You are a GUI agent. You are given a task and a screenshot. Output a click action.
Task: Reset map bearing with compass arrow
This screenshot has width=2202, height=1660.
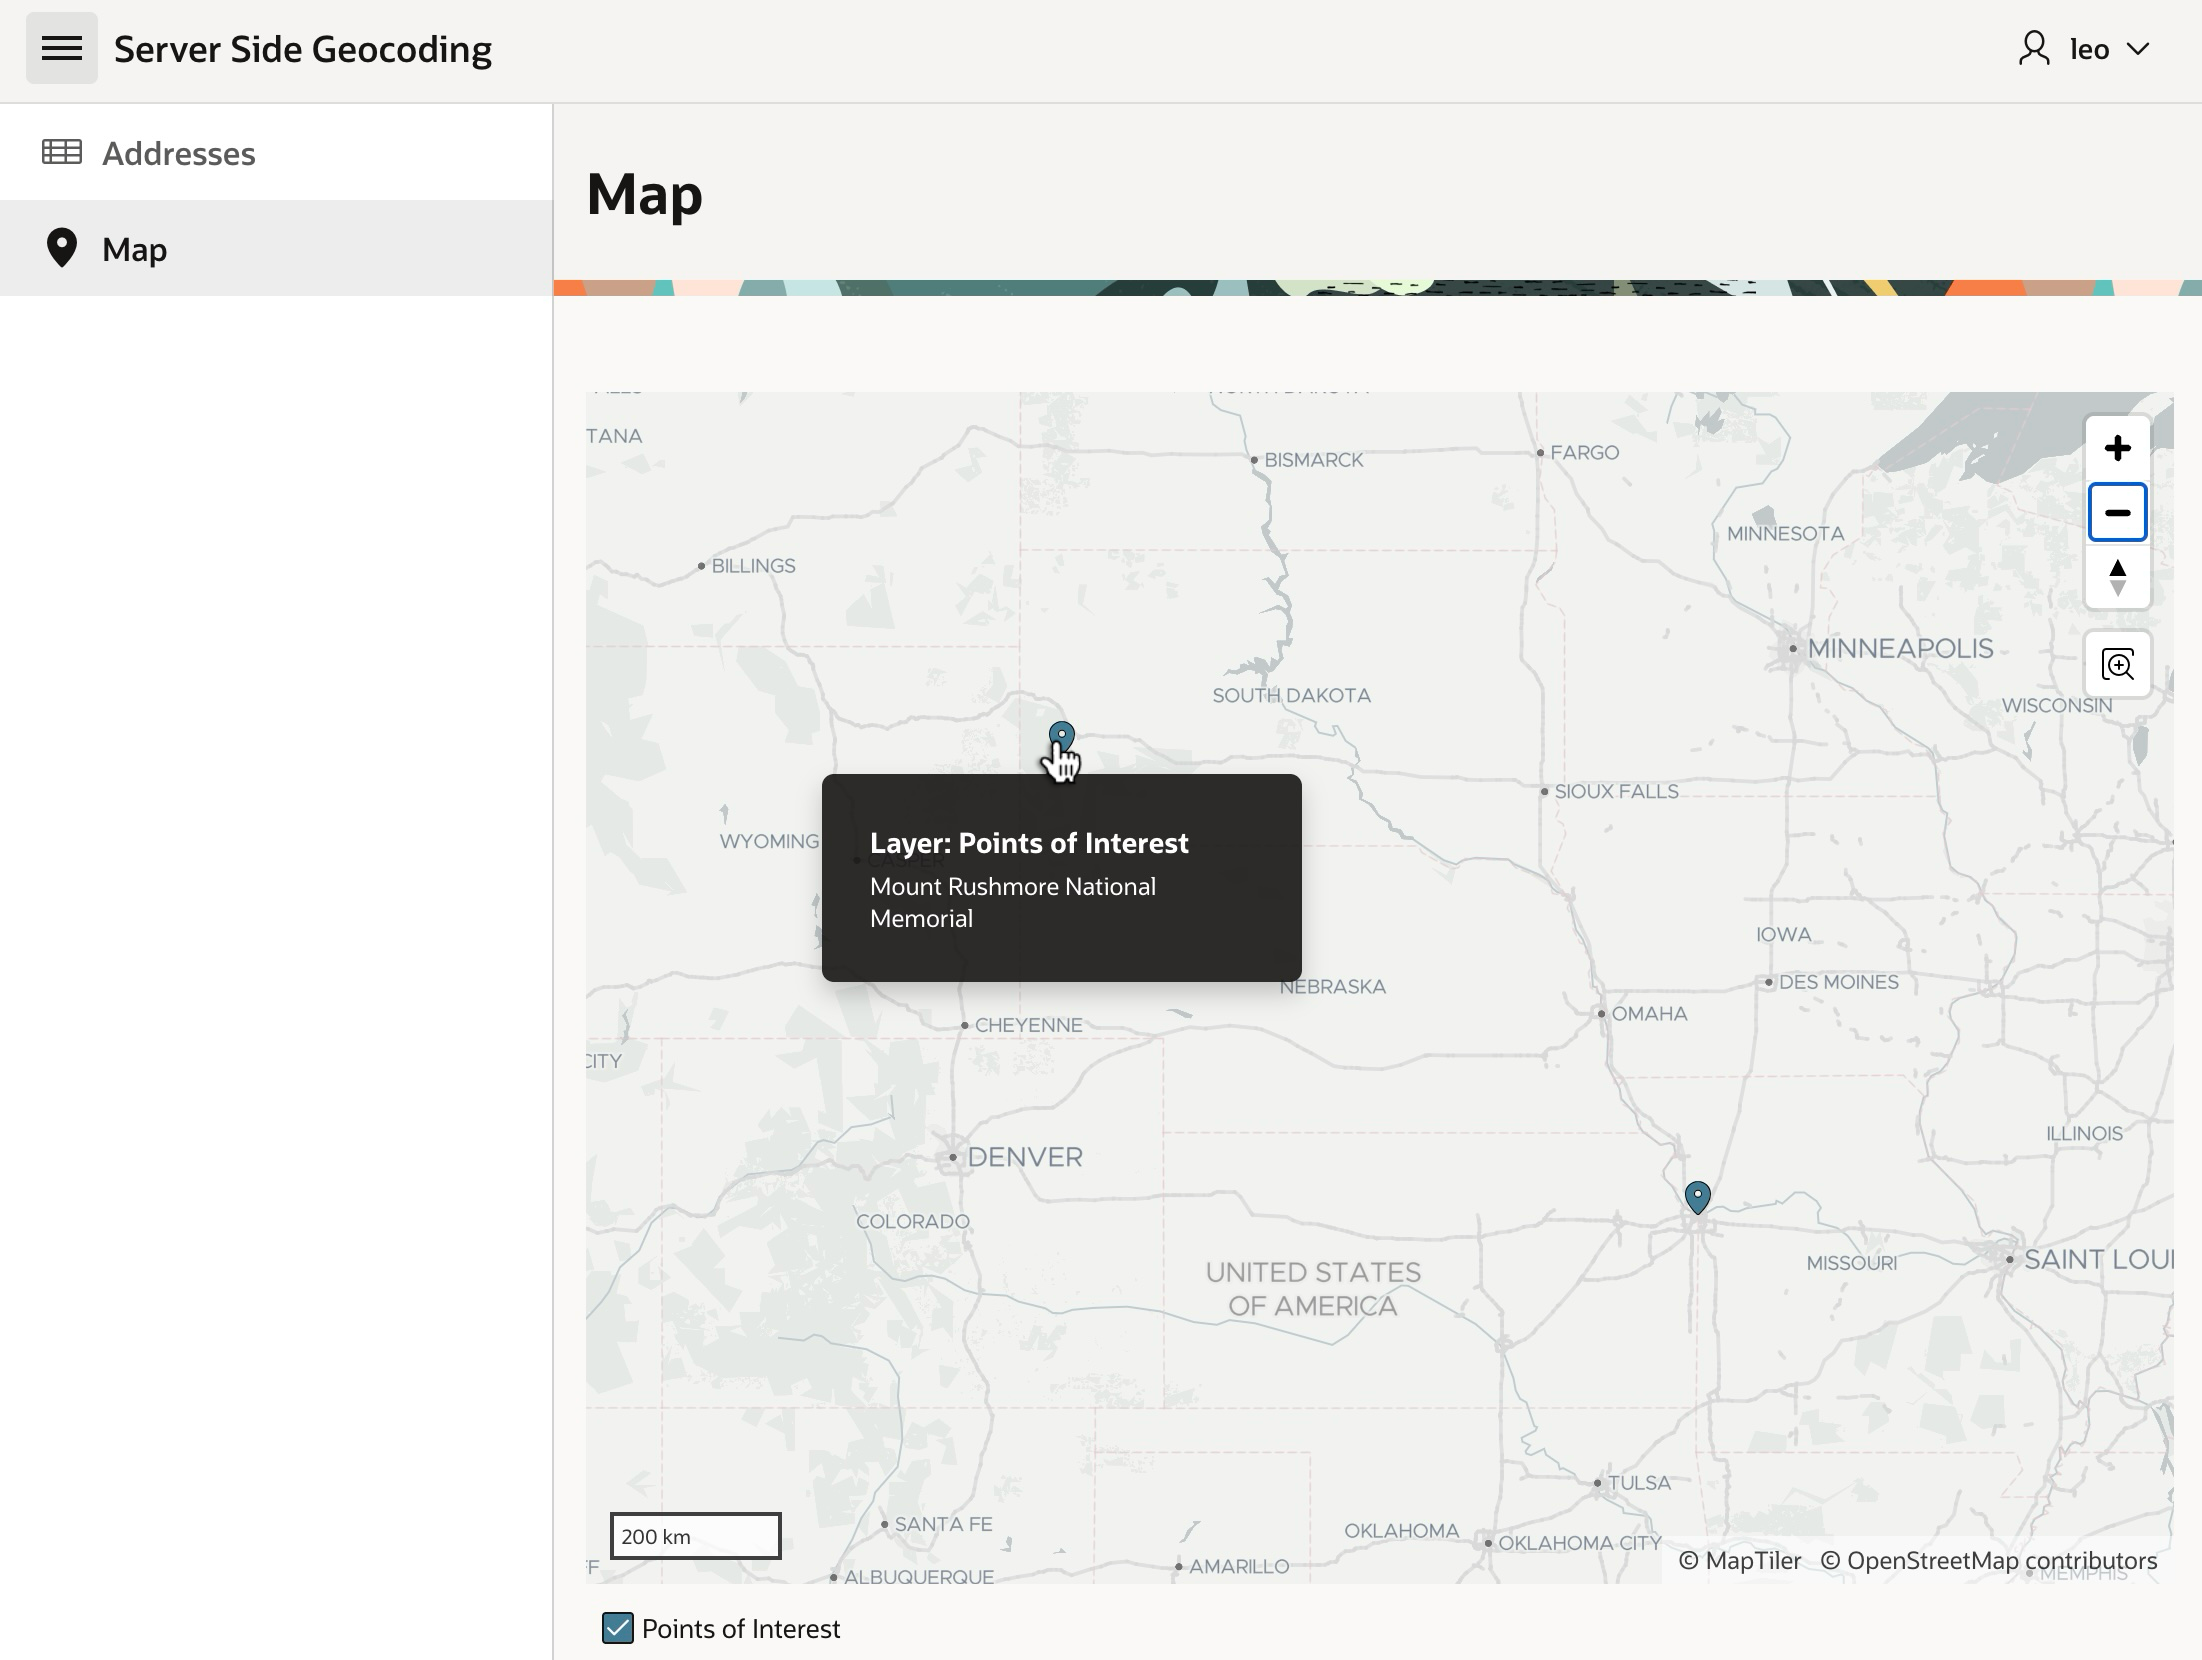(2117, 578)
